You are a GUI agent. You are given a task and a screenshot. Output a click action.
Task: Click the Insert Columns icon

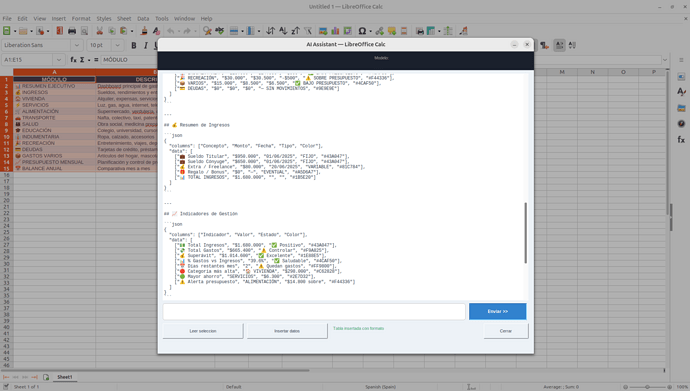pyautogui.click(x=250, y=31)
